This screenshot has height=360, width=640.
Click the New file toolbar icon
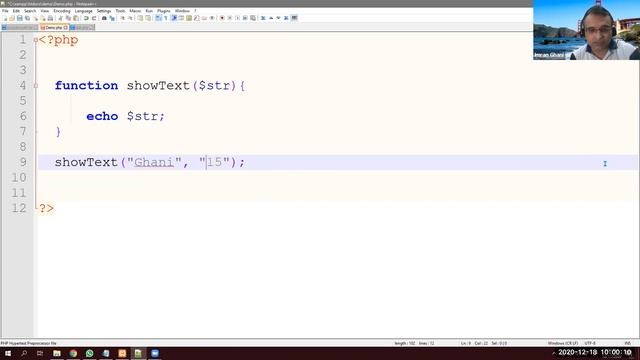click(x=5, y=18)
